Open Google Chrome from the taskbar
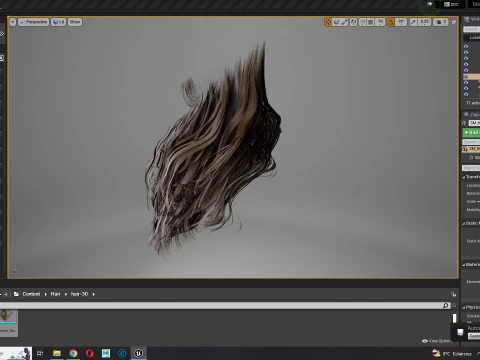Image resolution: width=480 pixels, height=360 pixels. point(73,353)
